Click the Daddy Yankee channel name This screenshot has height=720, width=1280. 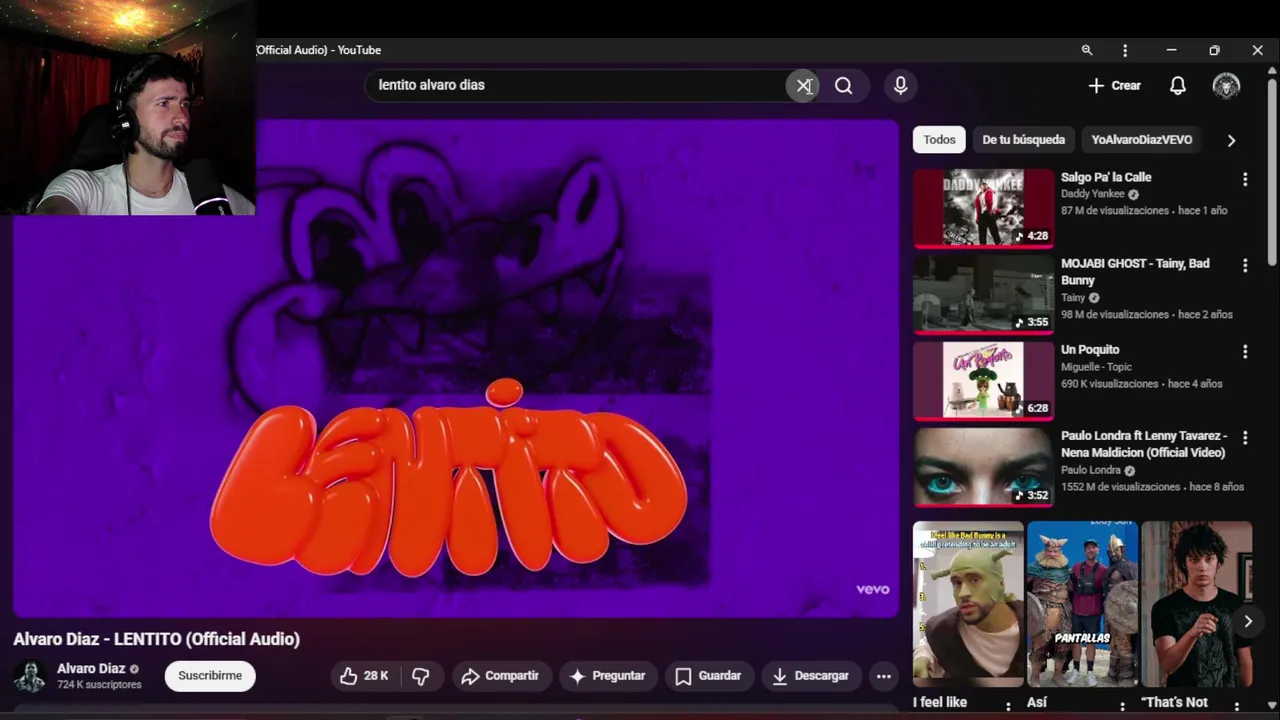tap(1093, 194)
